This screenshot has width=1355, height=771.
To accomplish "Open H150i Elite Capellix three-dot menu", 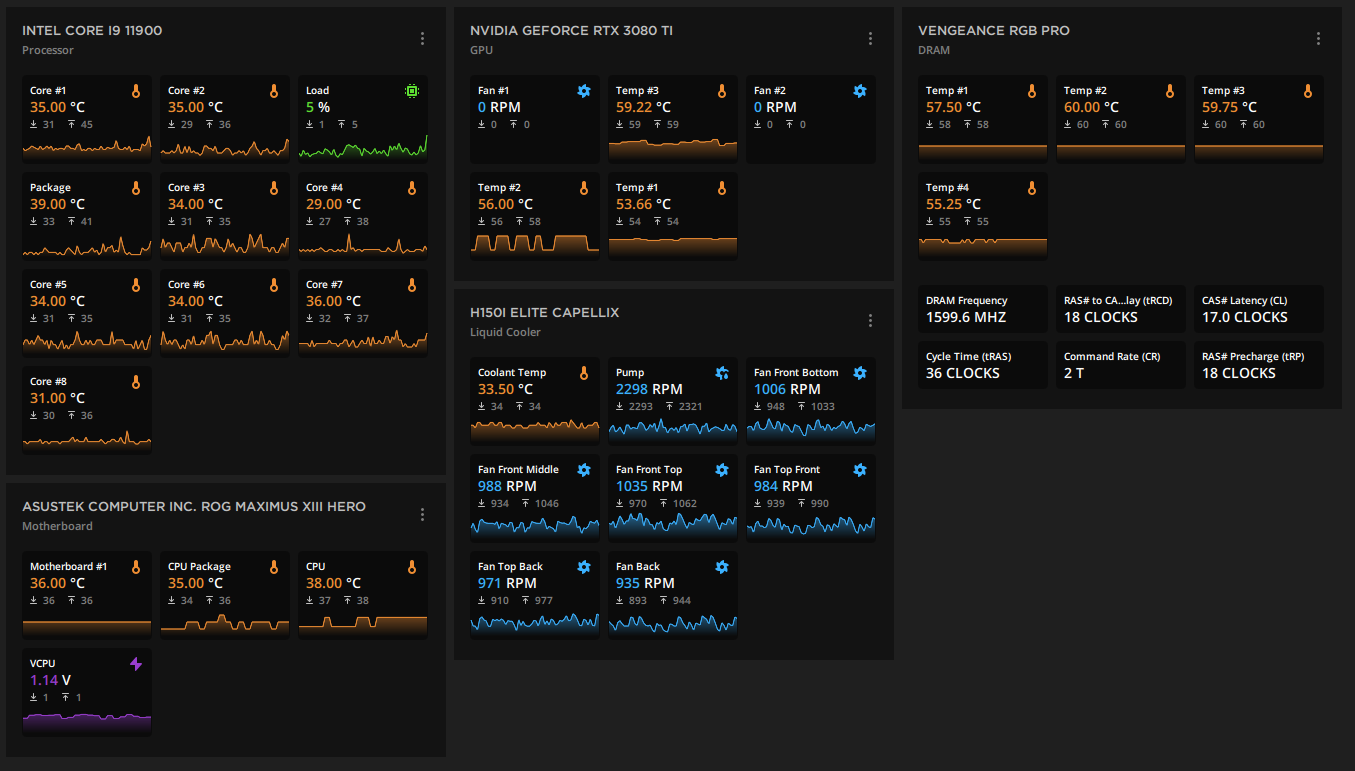I will [870, 321].
